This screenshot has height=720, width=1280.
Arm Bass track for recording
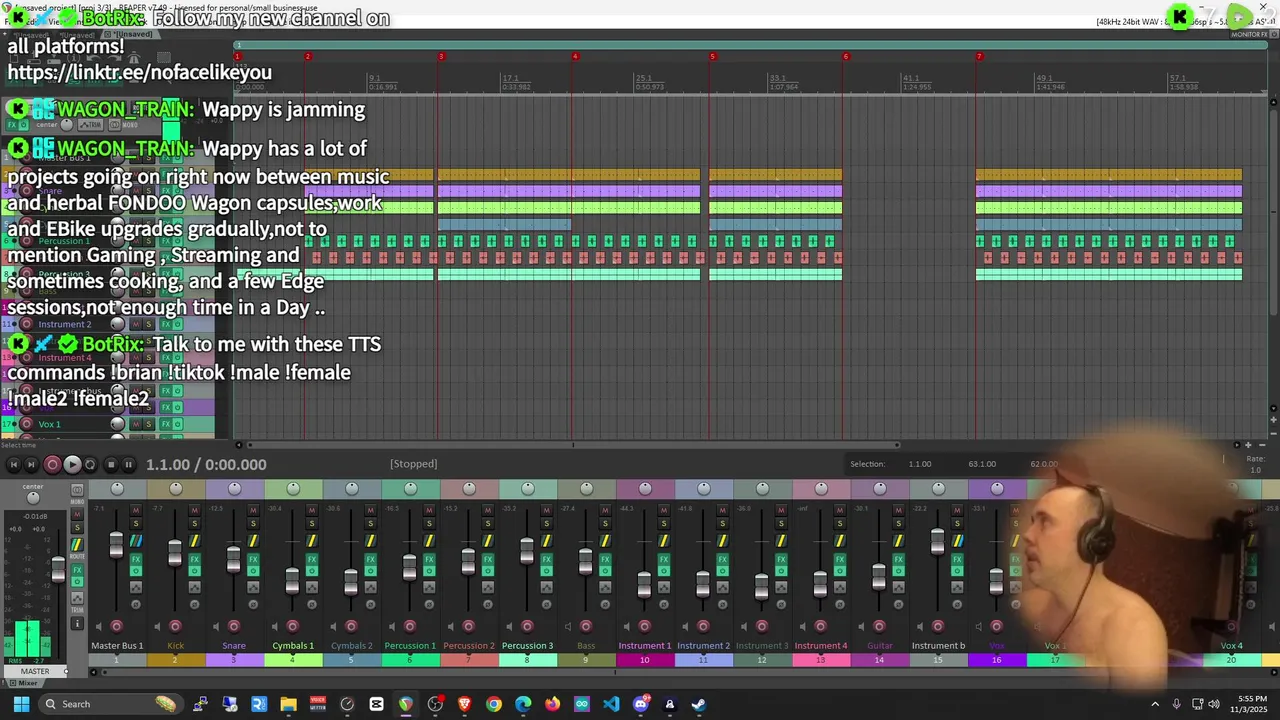(586, 626)
